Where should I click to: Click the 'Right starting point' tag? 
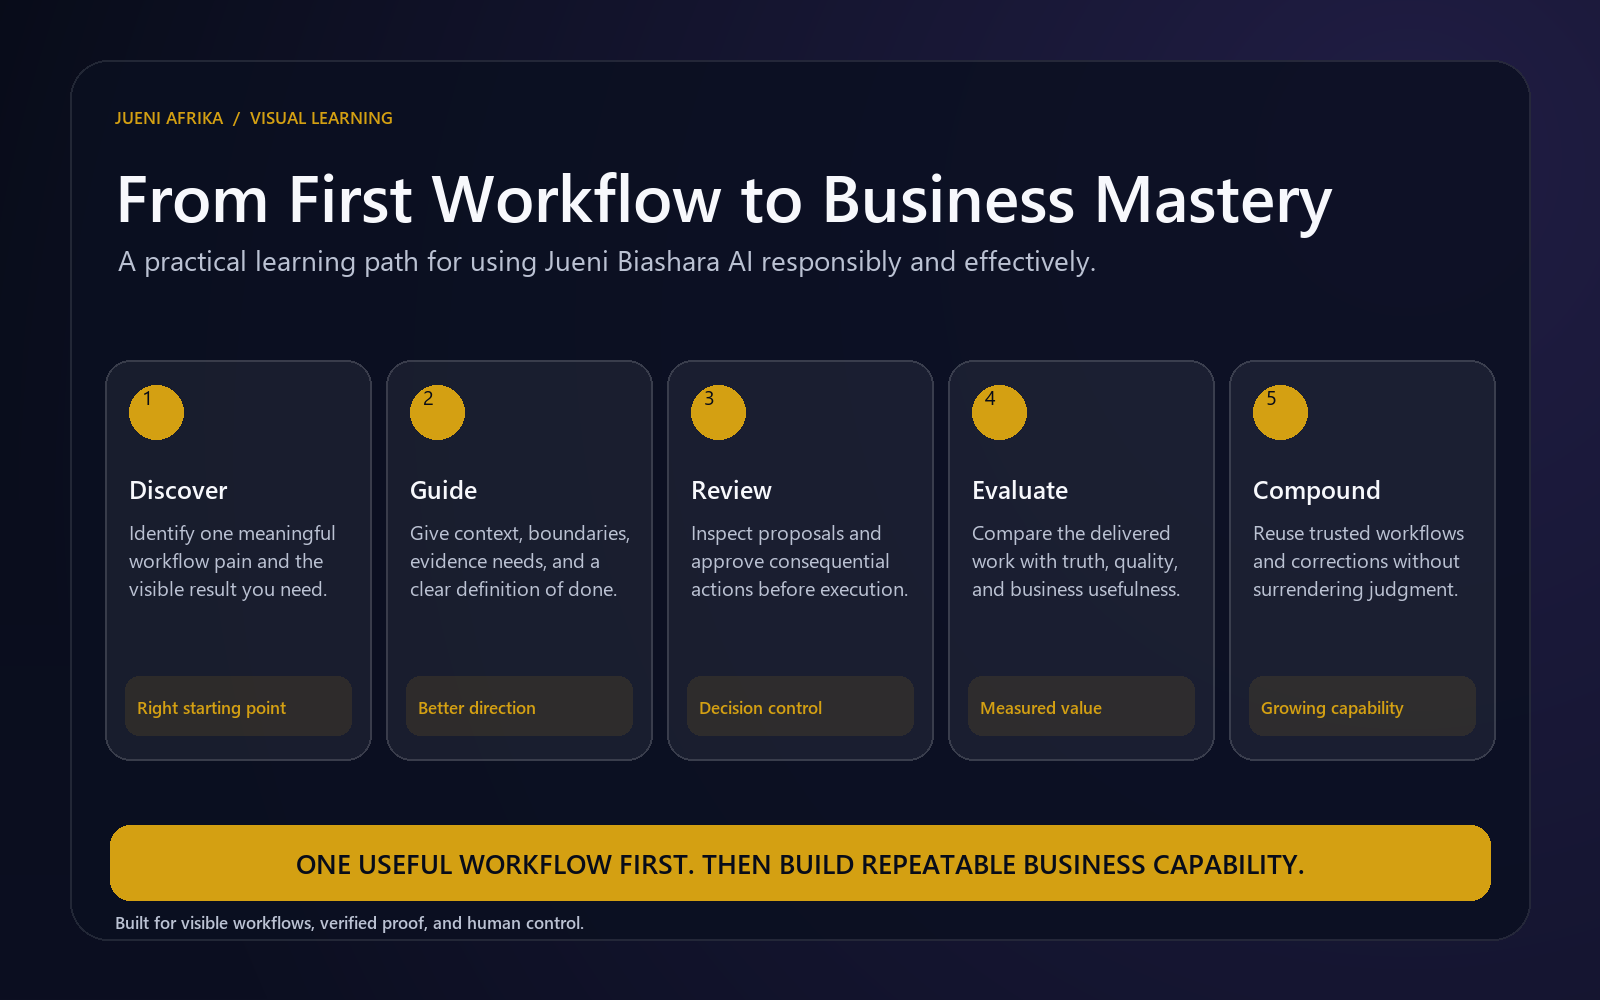click(x=238, y=706)
